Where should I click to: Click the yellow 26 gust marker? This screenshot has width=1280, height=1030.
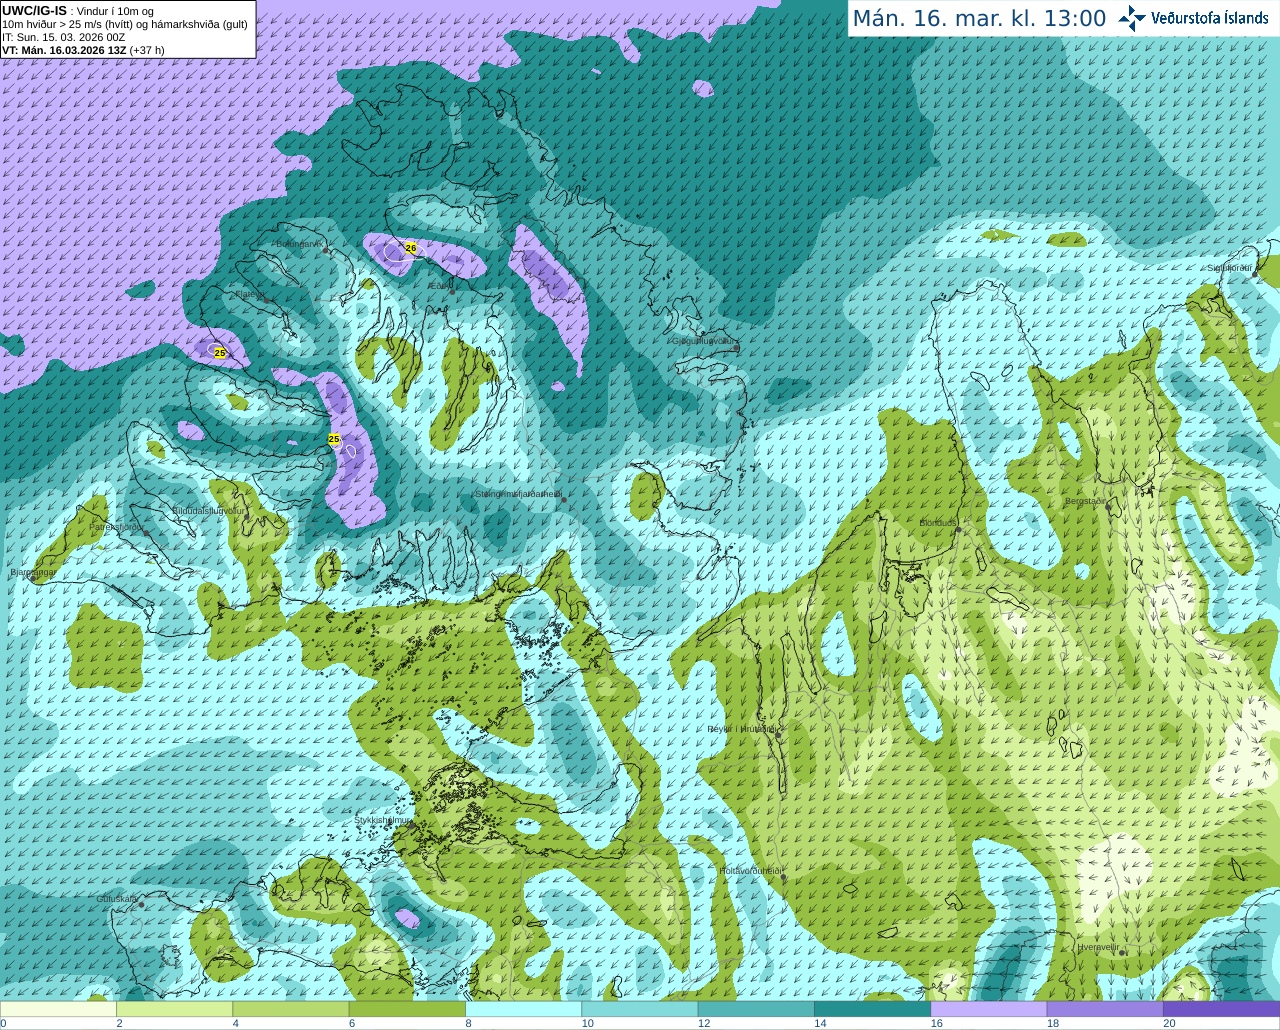click(x=410, y=248)
